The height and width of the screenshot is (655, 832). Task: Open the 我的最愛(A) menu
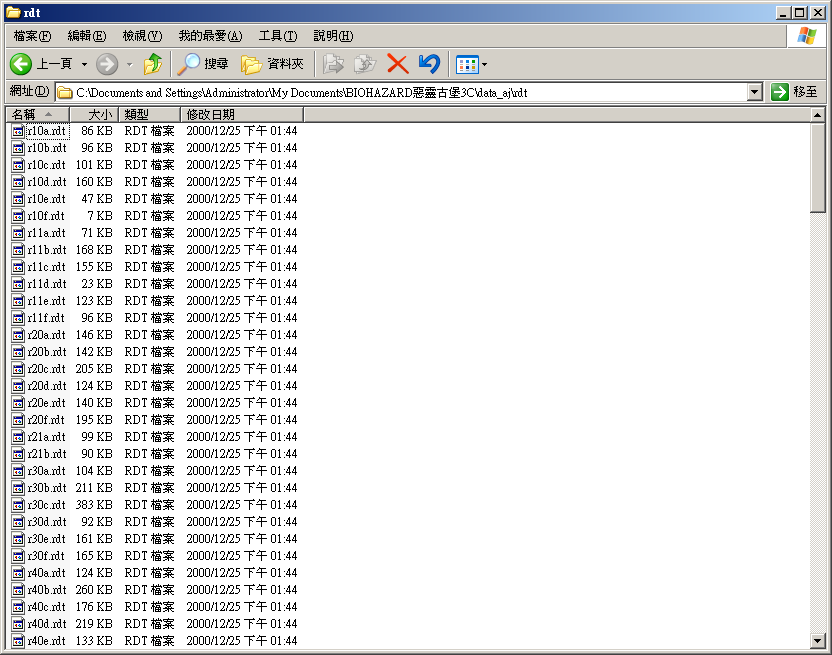pyautogui.click(x=211, y=36)
